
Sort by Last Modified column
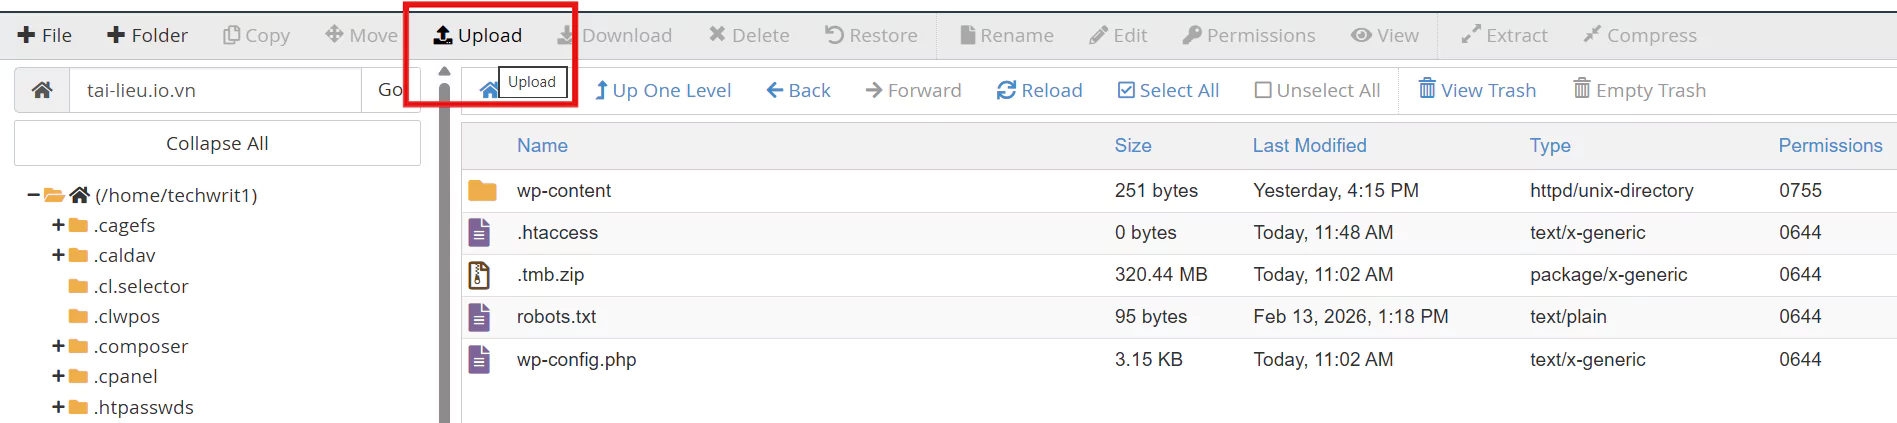(x=1309, y=146)
